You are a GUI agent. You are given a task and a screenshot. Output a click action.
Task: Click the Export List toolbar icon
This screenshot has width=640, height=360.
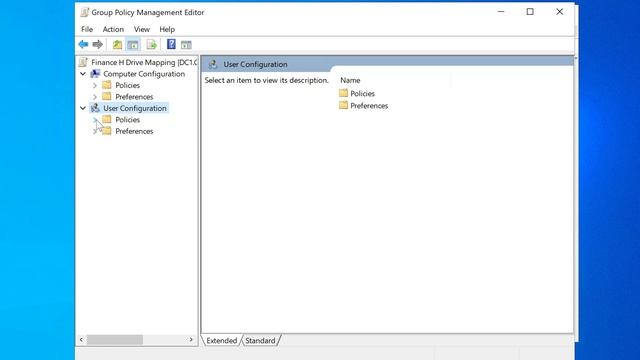pyautogui.click(x=151, y=44)
